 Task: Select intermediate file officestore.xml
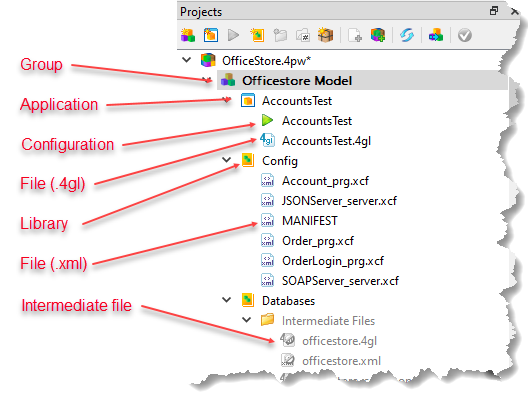coord(331,361)
